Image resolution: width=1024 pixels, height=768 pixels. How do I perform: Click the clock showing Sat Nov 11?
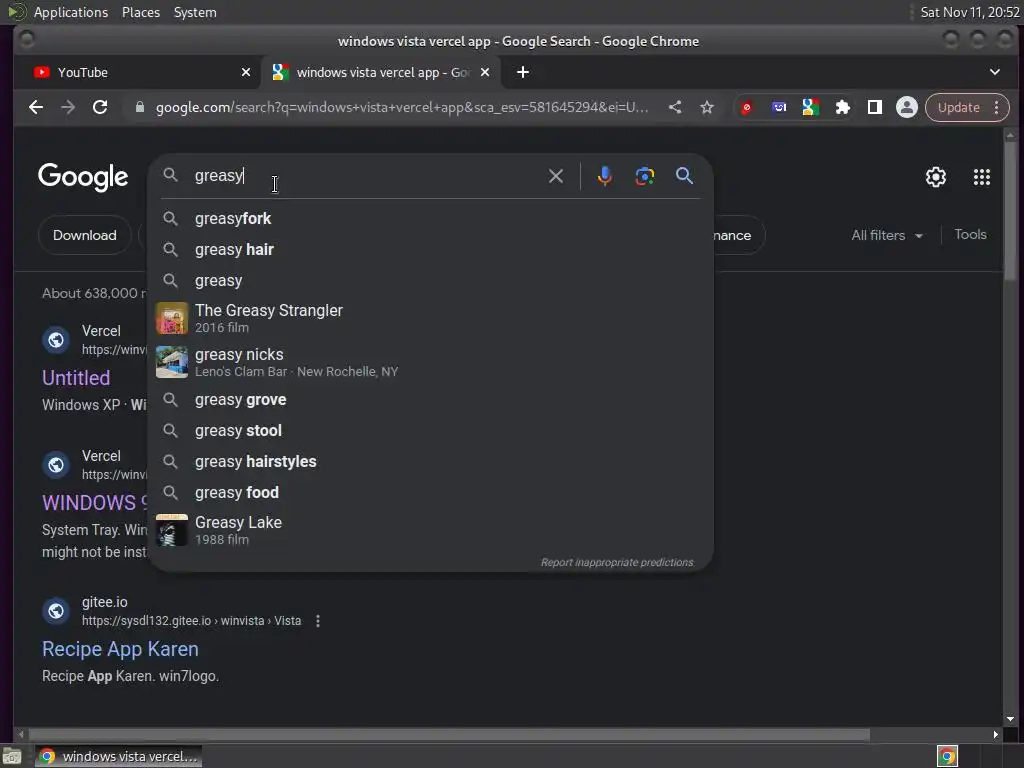(970, 12)
